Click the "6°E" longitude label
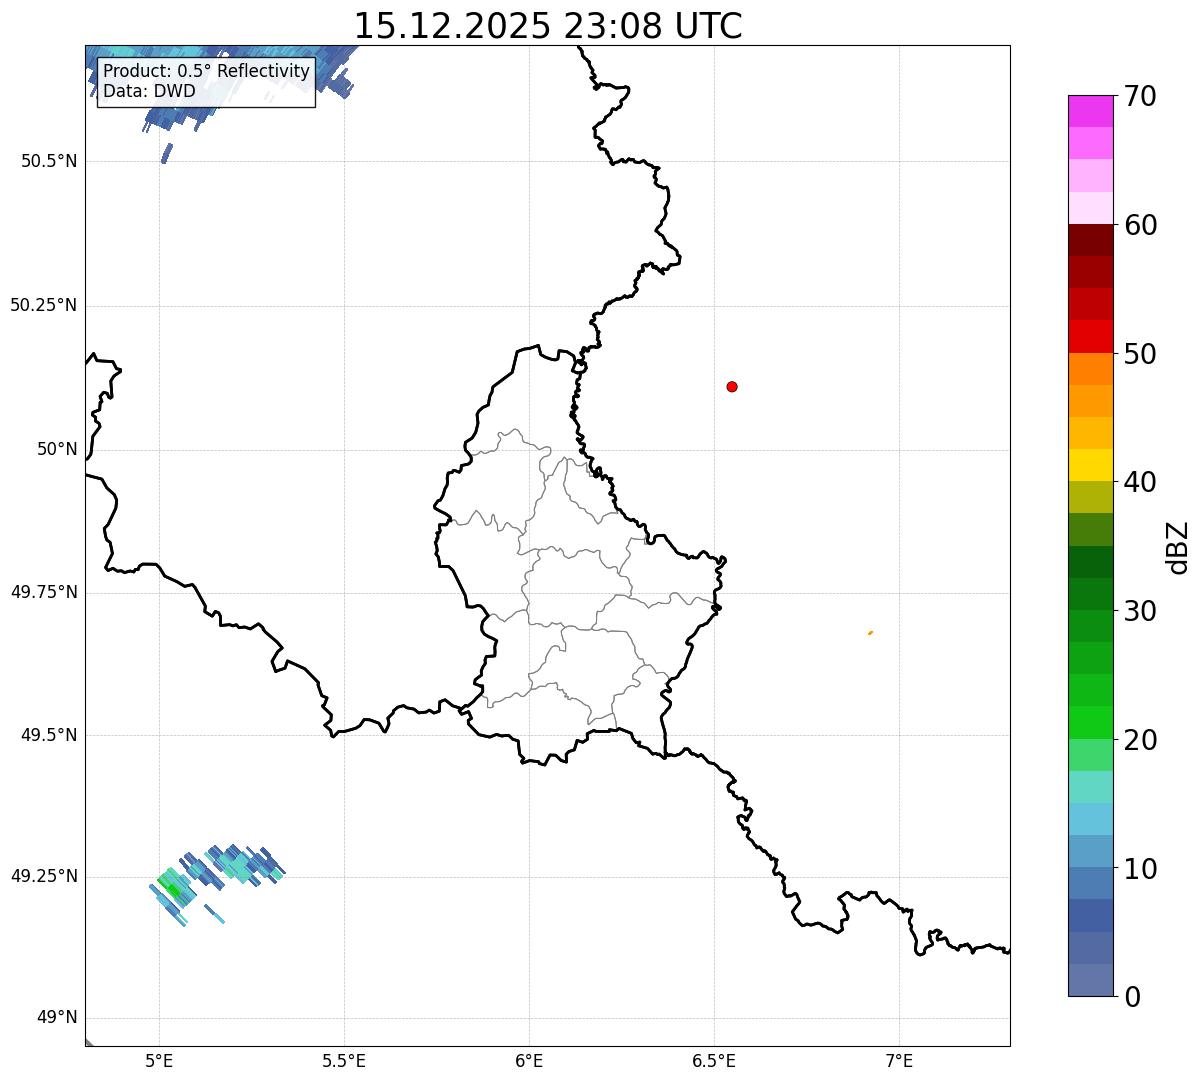This screenshot has width=1202, height=1081. coord(529,1061)
